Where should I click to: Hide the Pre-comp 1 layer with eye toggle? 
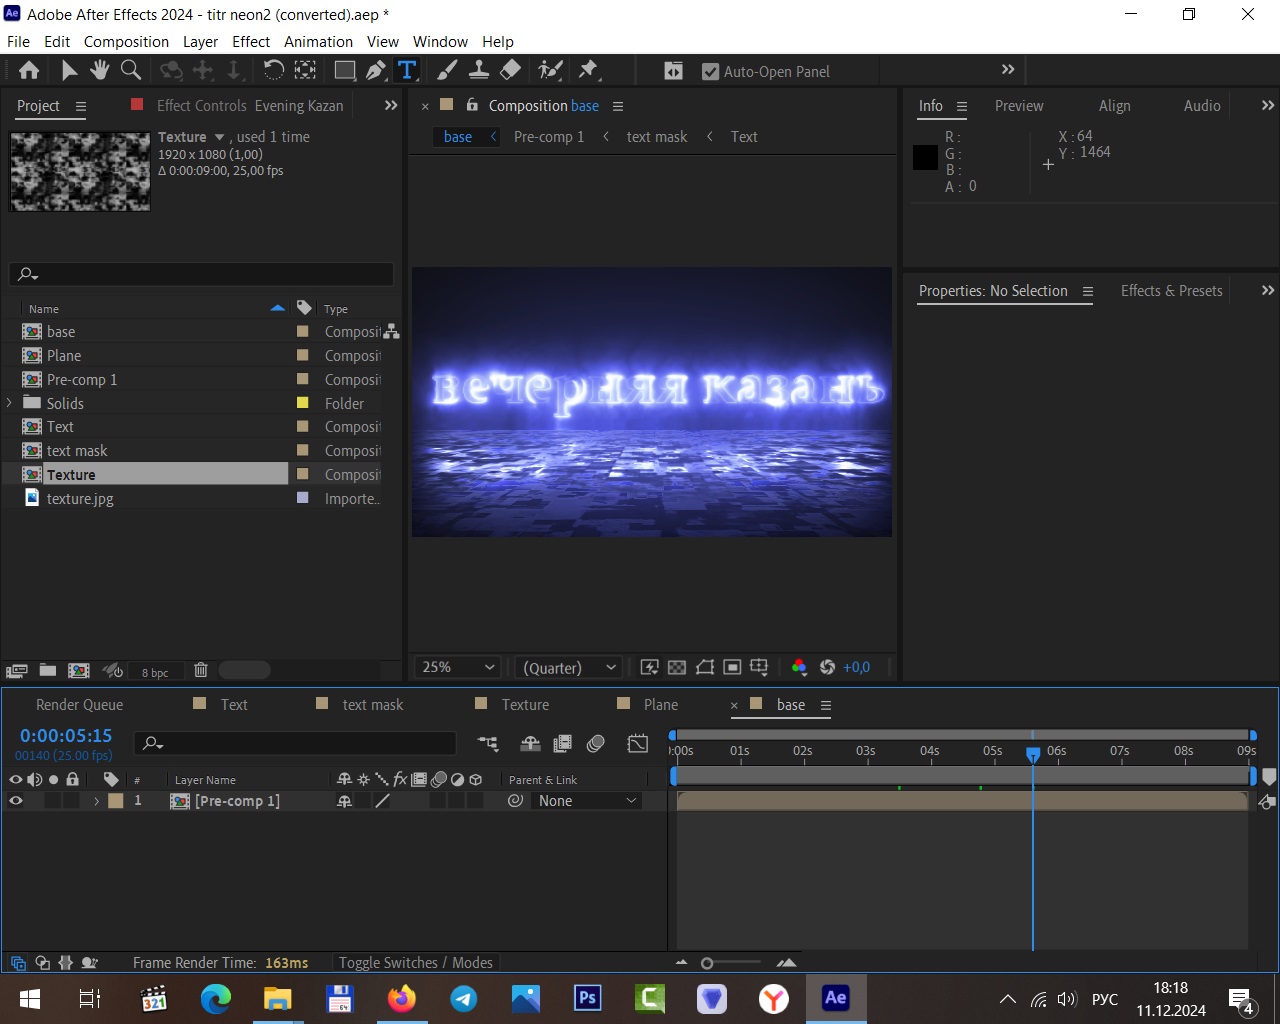(x=16, y=801)
